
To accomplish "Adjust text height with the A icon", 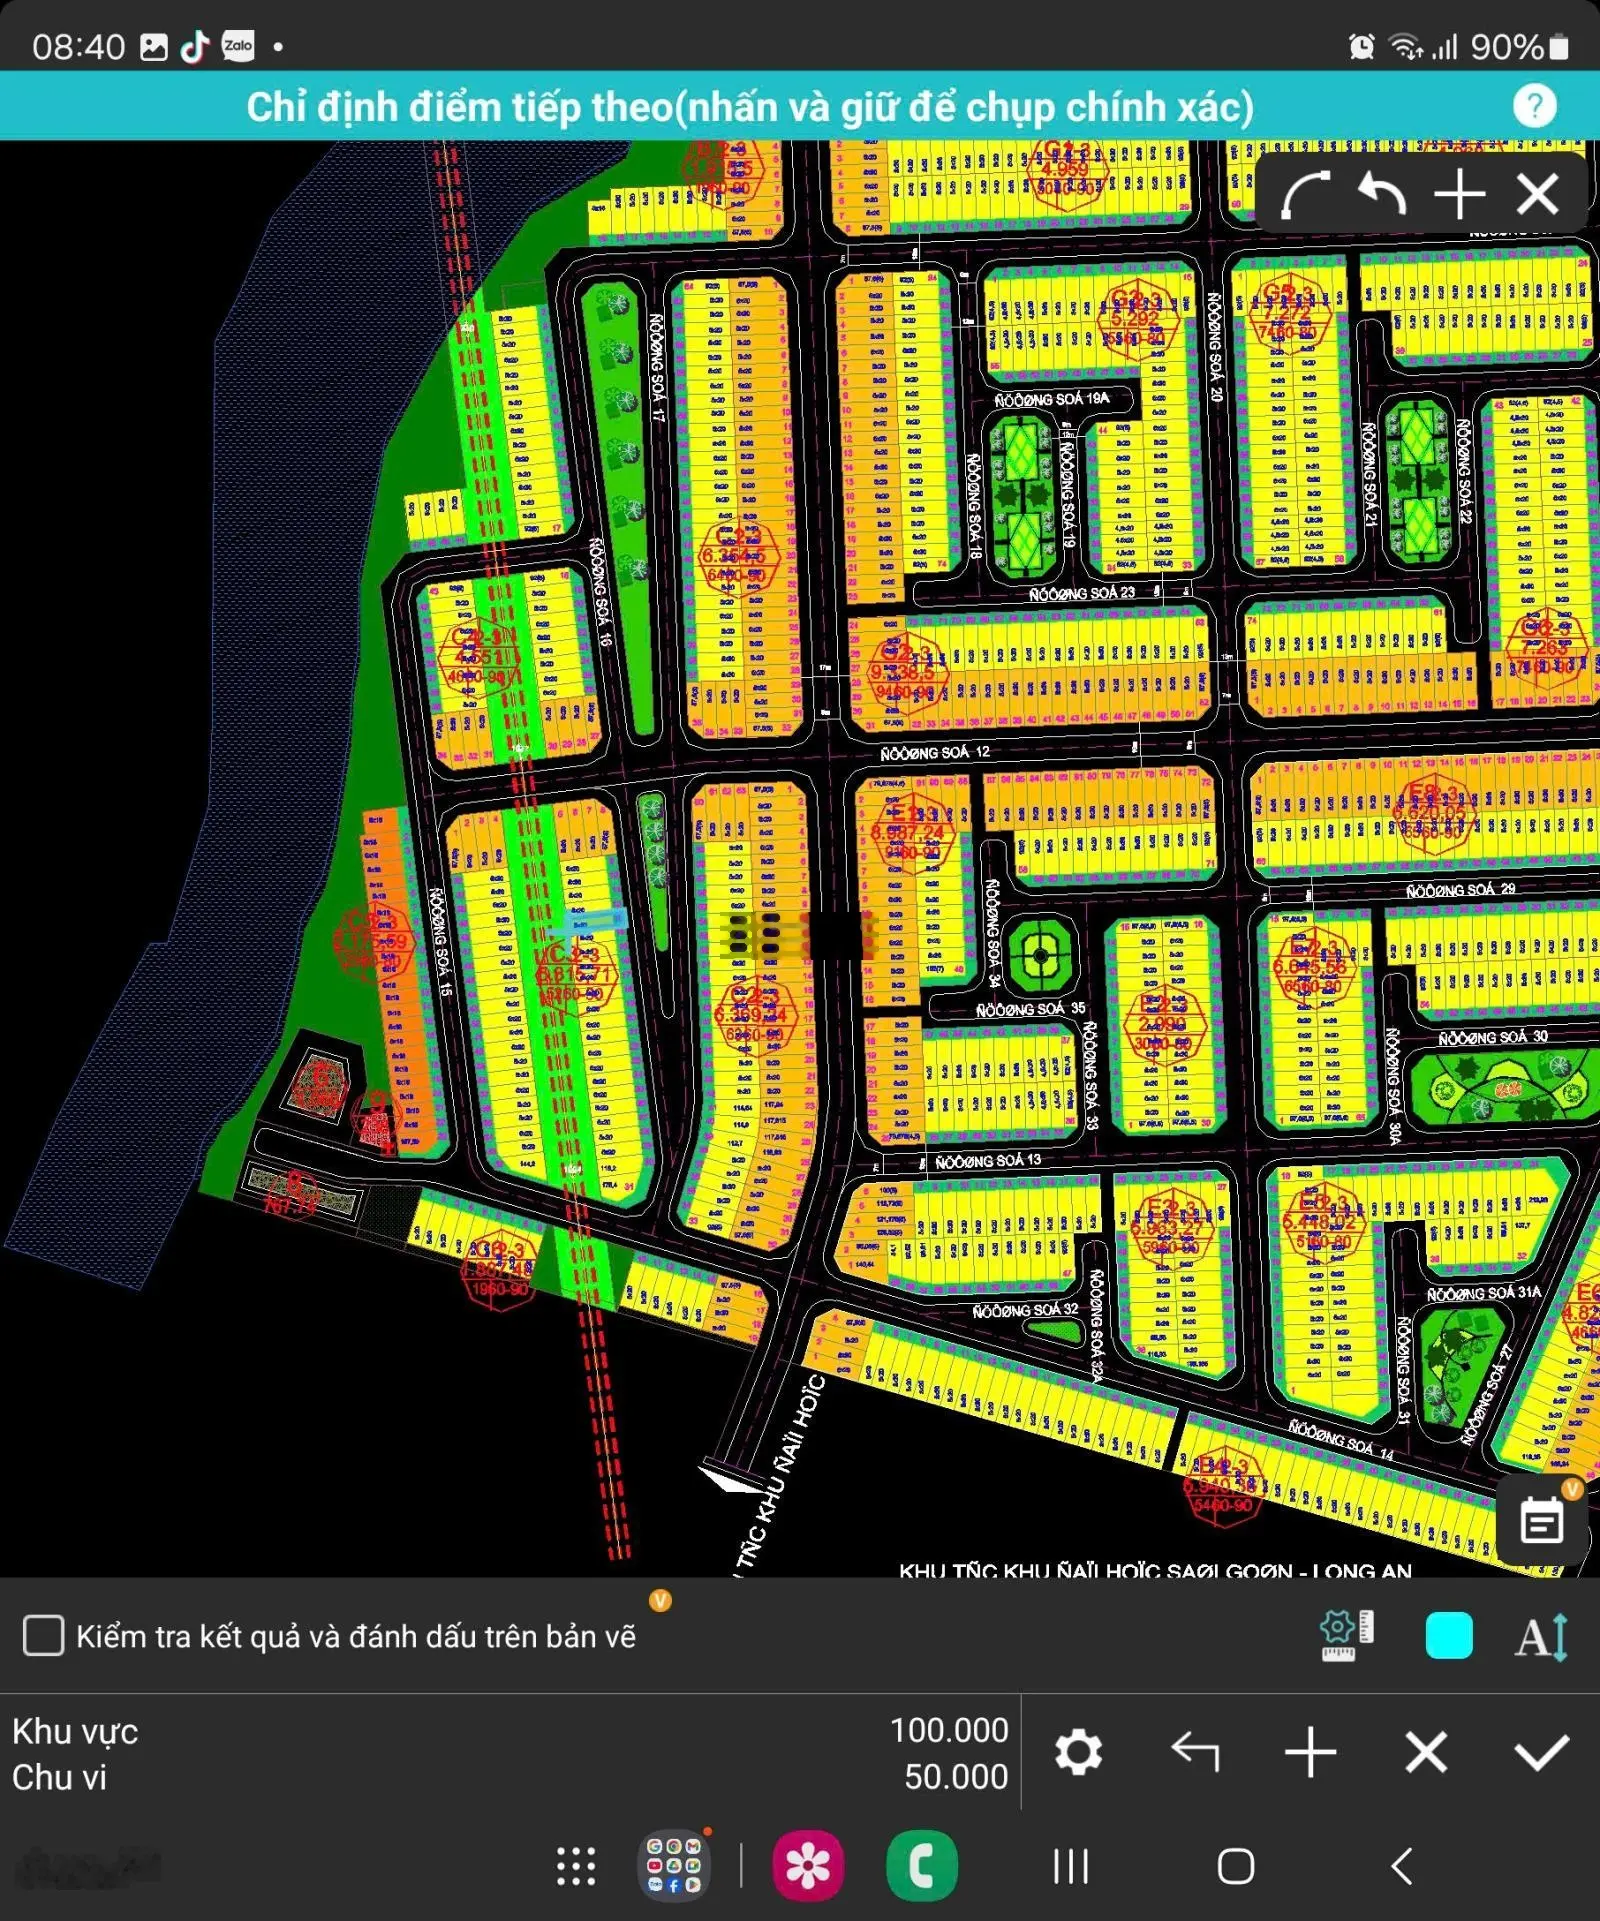I will pos(1542,1637).
